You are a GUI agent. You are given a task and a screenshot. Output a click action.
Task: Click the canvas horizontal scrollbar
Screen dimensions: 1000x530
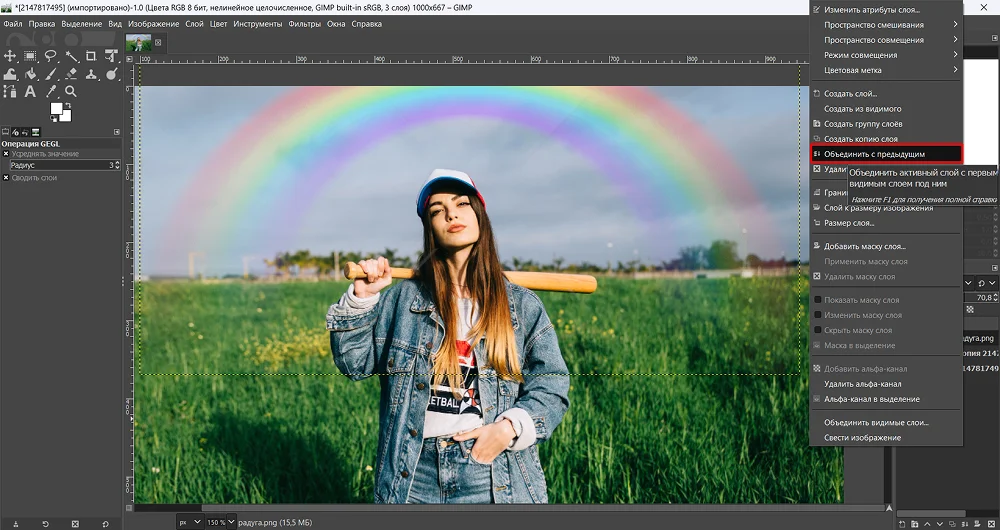(x=508, y=508)
